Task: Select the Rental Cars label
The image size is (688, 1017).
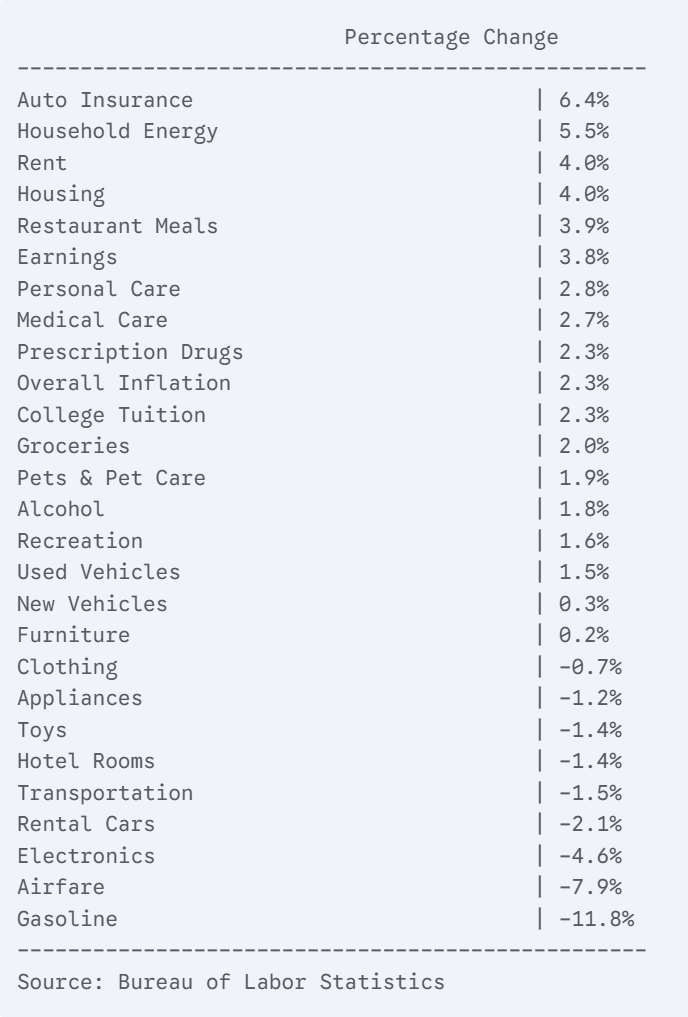Action: click(x=86, y=824)
